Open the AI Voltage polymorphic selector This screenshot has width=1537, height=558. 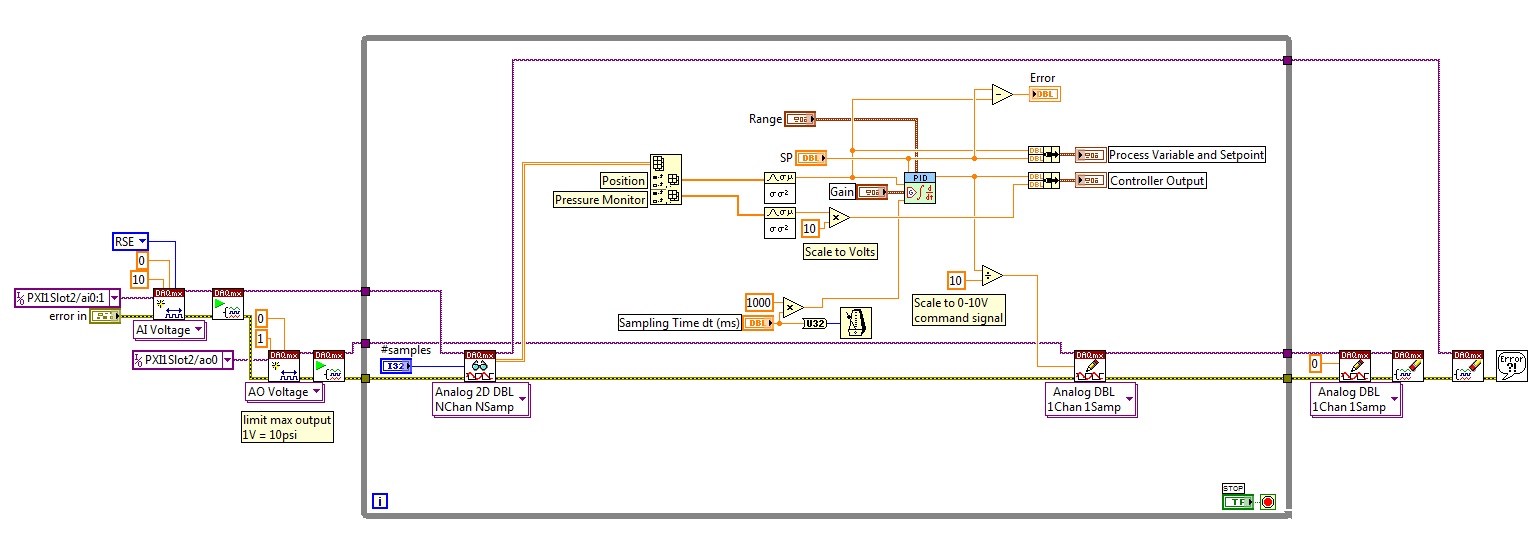click(170, 330)
